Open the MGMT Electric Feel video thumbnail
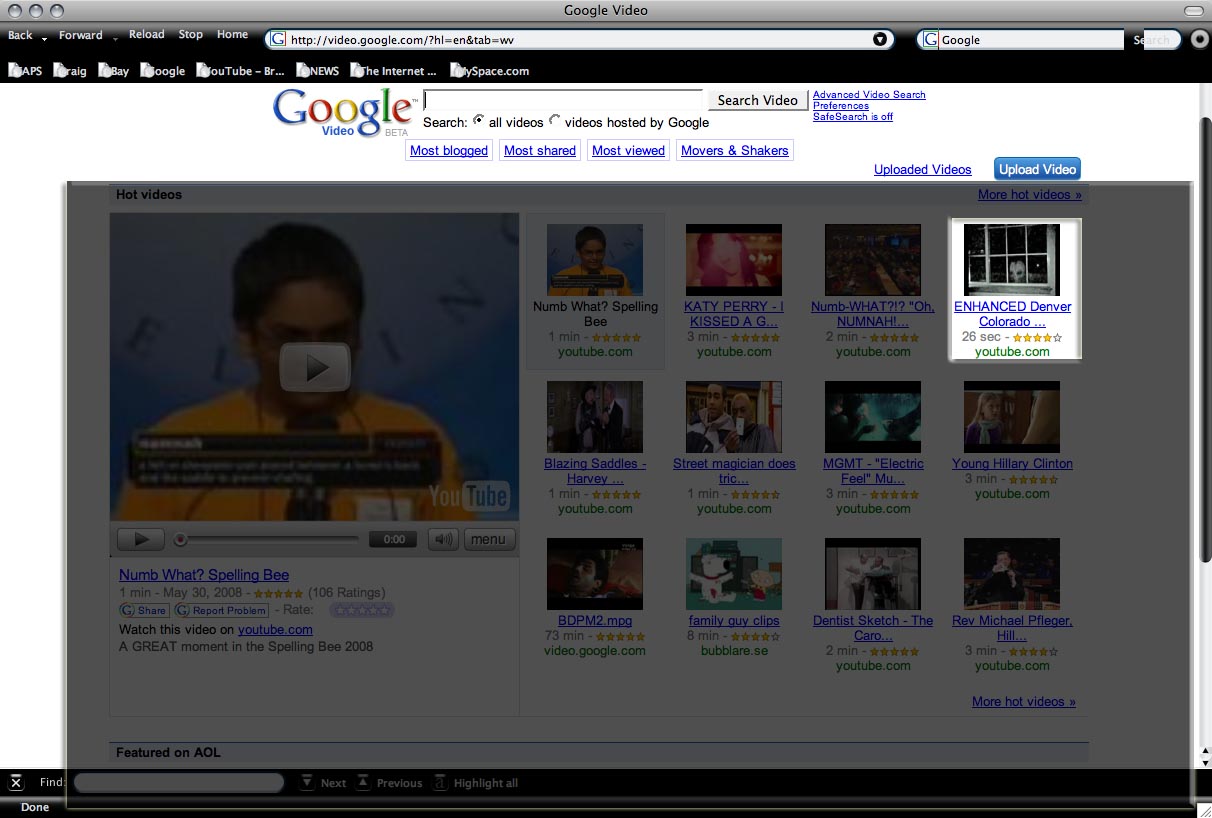This screenshot has height=818, width=1212. pyautogui.click(x=873, y=417)
